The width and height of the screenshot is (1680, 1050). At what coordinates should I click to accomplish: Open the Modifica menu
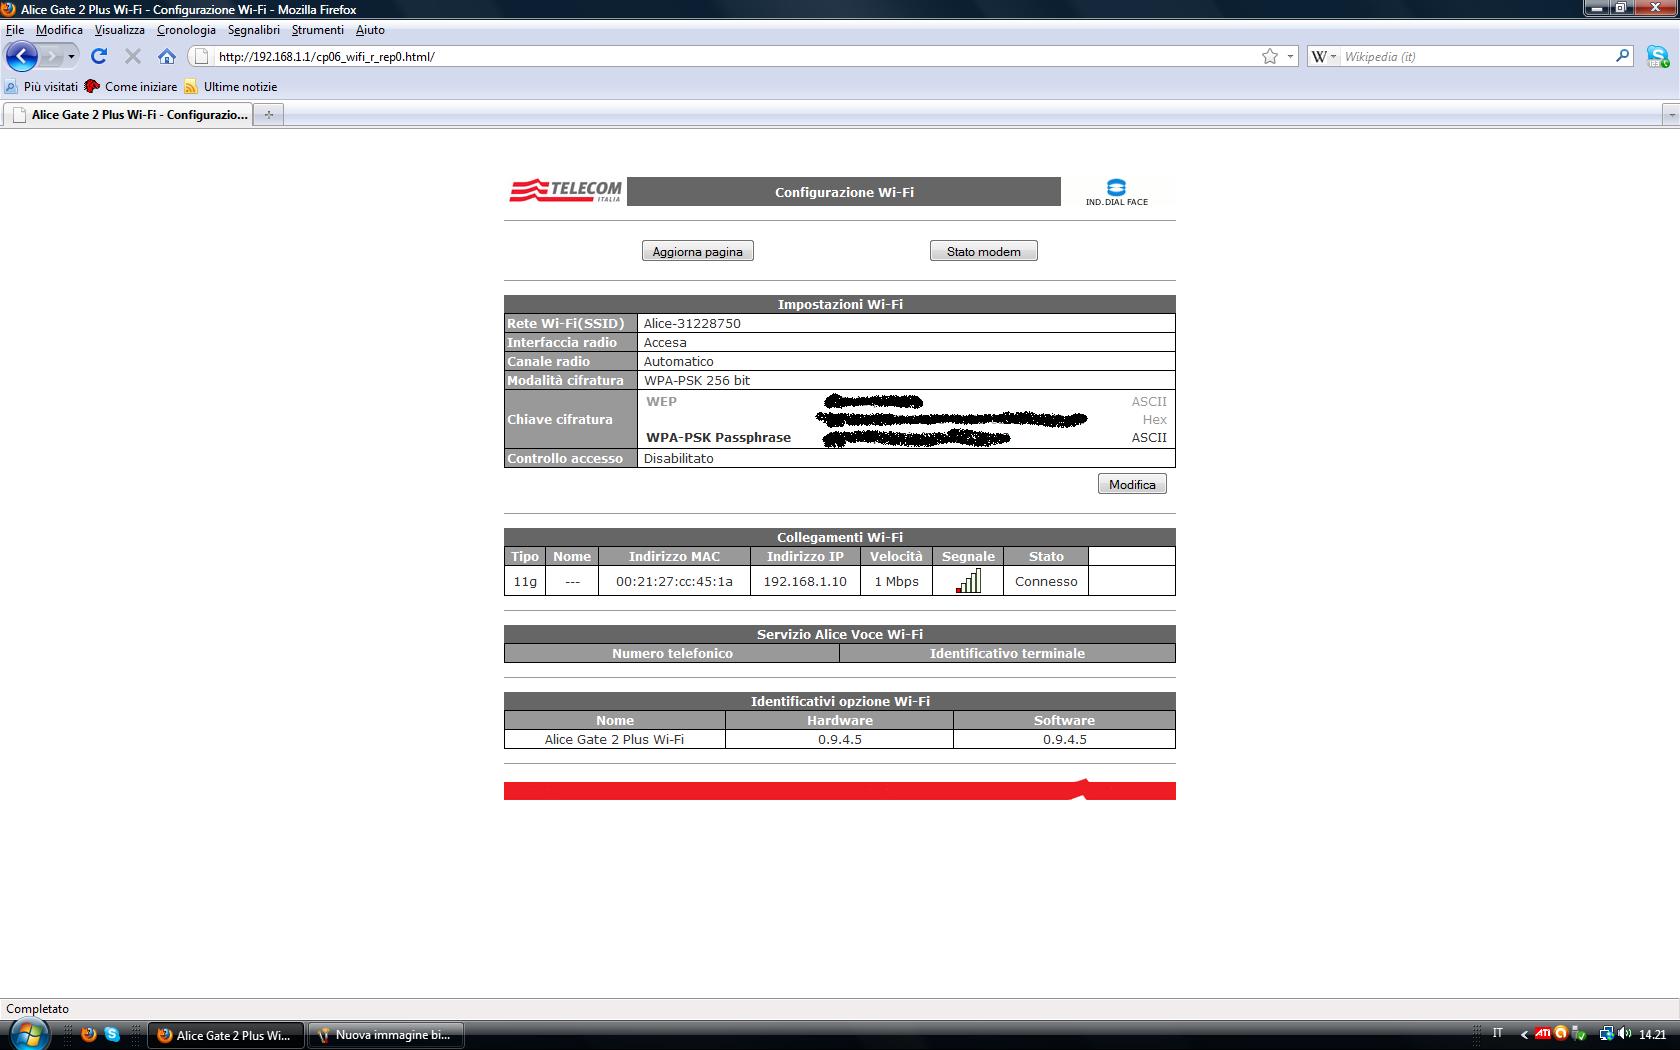[59, 30]
